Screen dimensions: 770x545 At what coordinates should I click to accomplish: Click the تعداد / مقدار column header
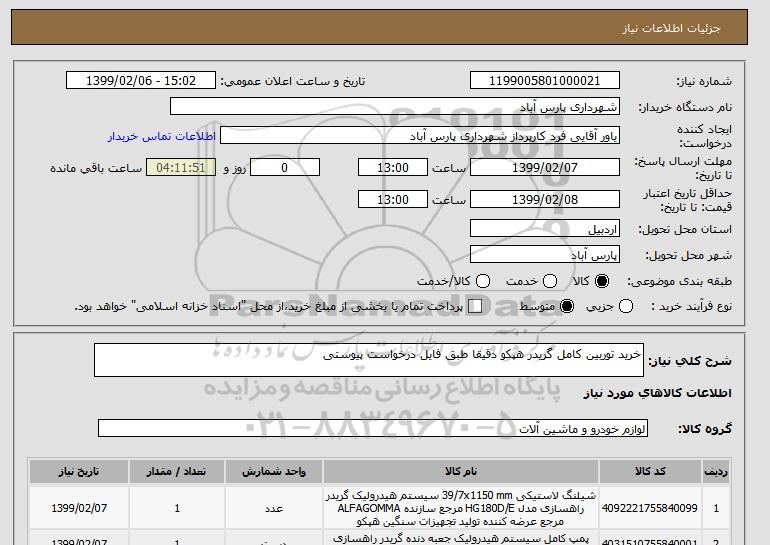tap(177, 471)
